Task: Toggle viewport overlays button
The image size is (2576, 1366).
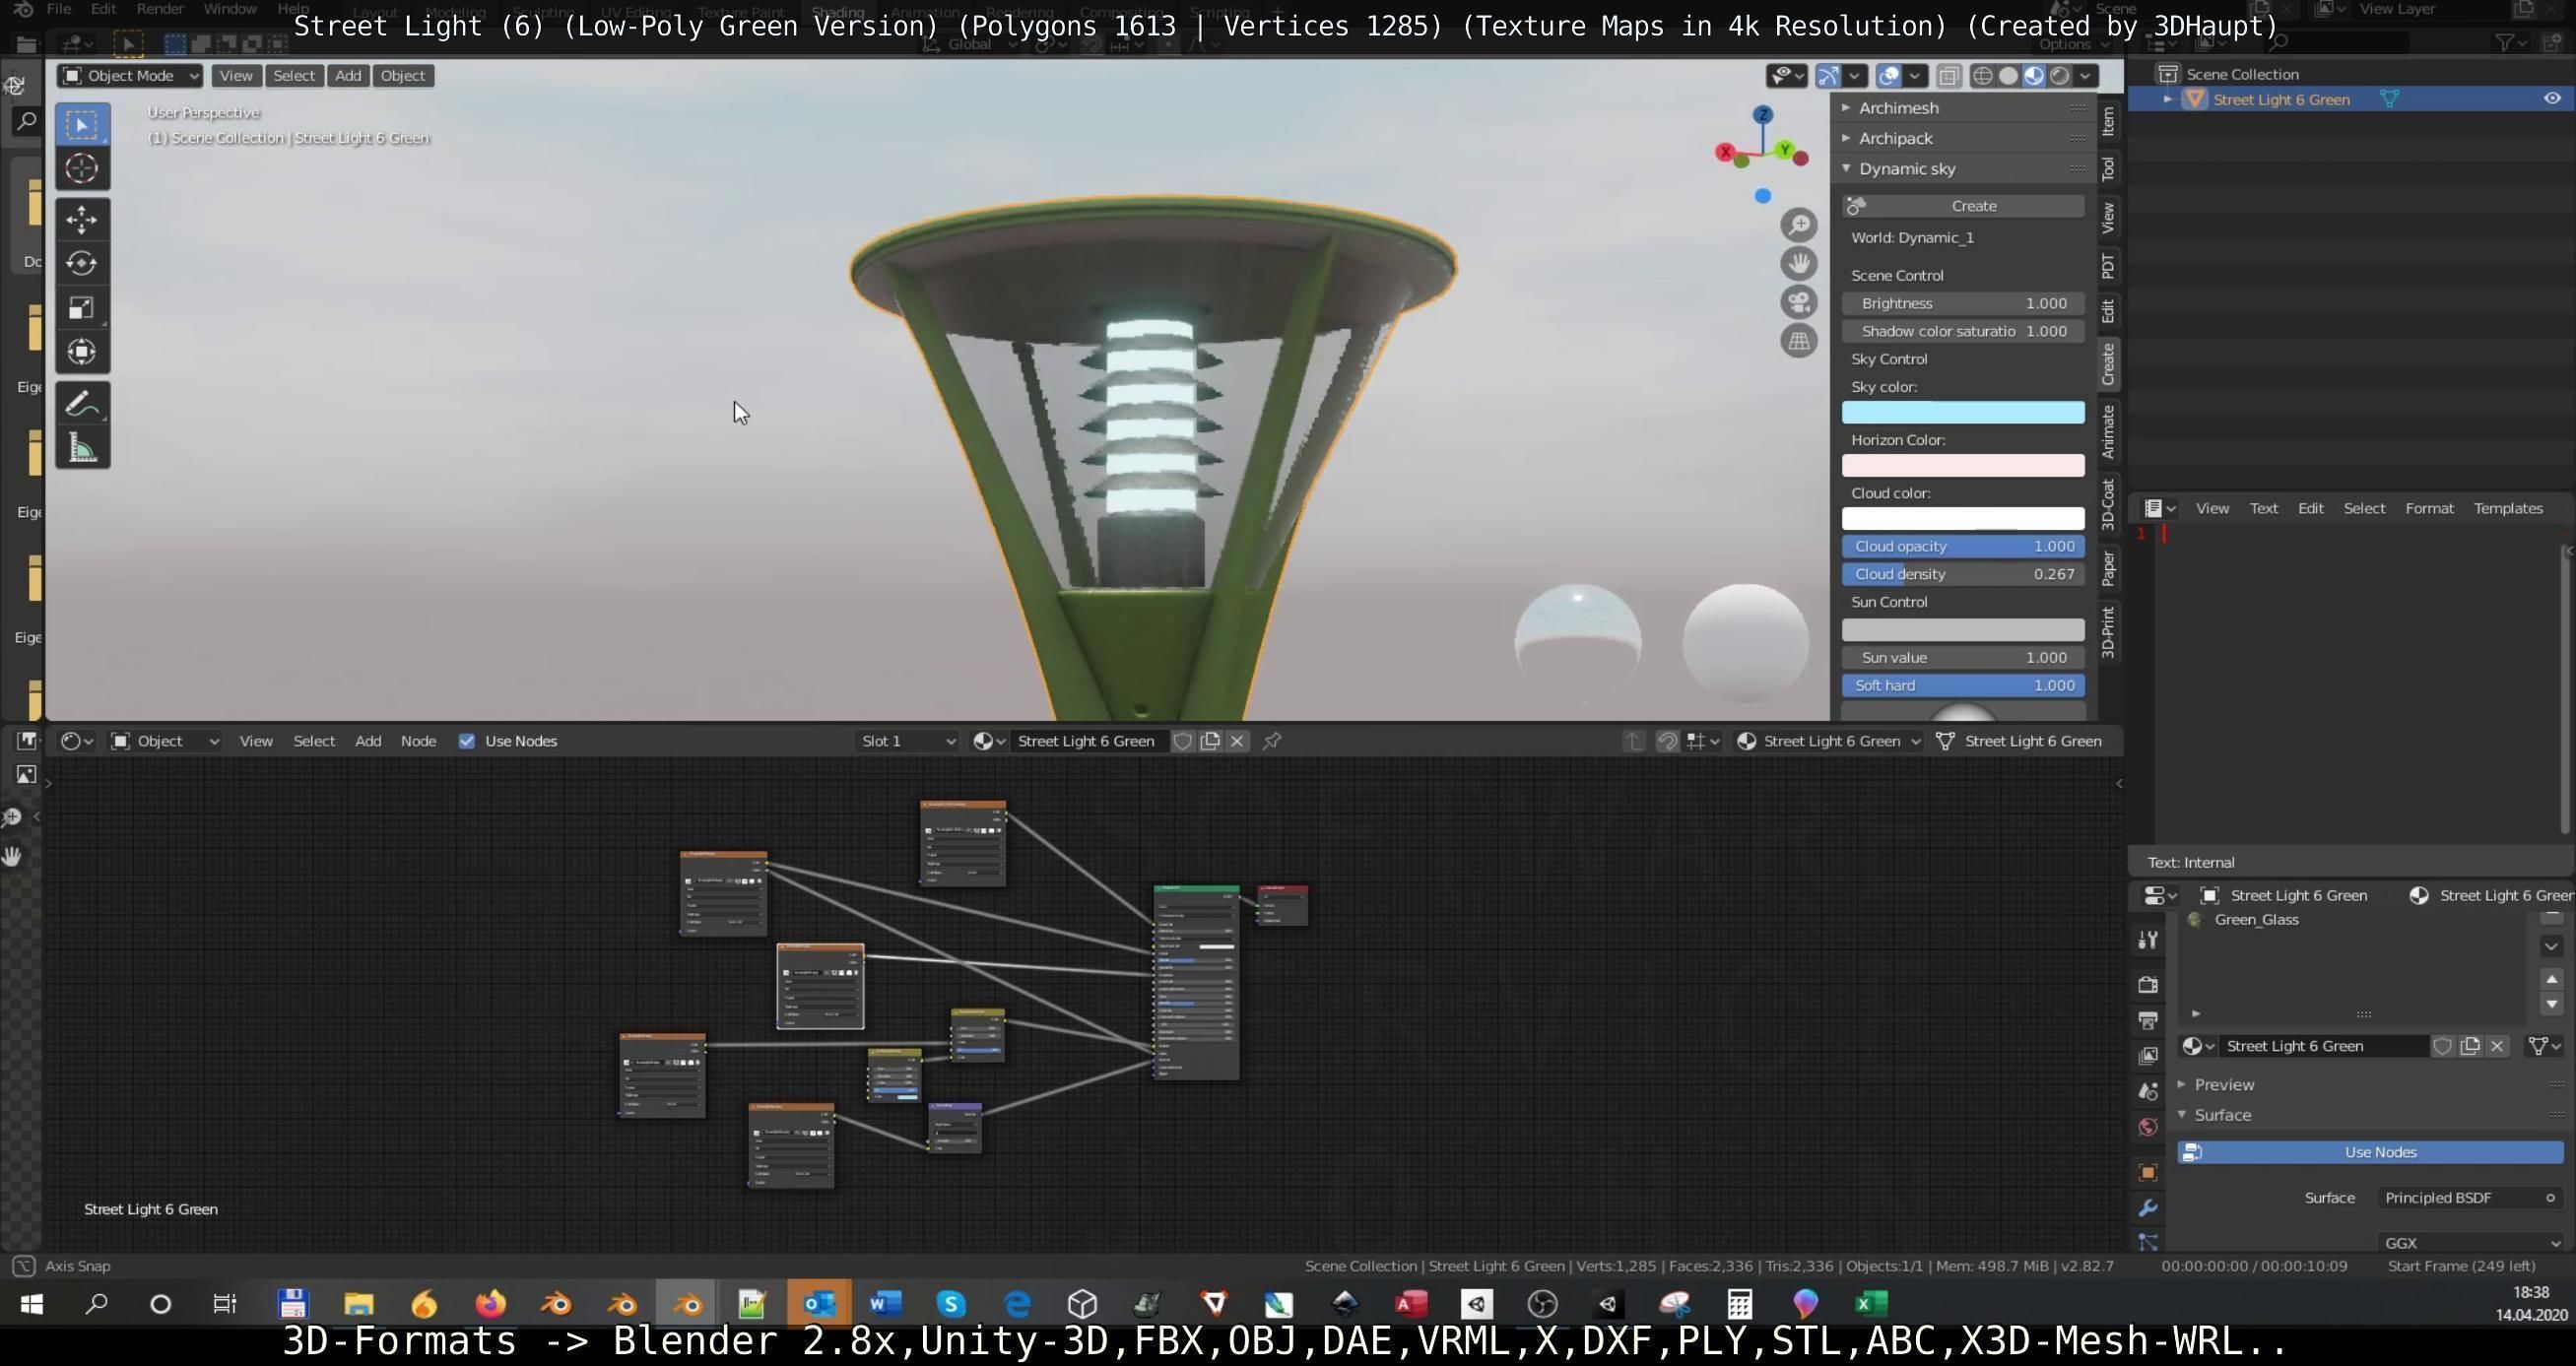Action: coord(1889,76)
